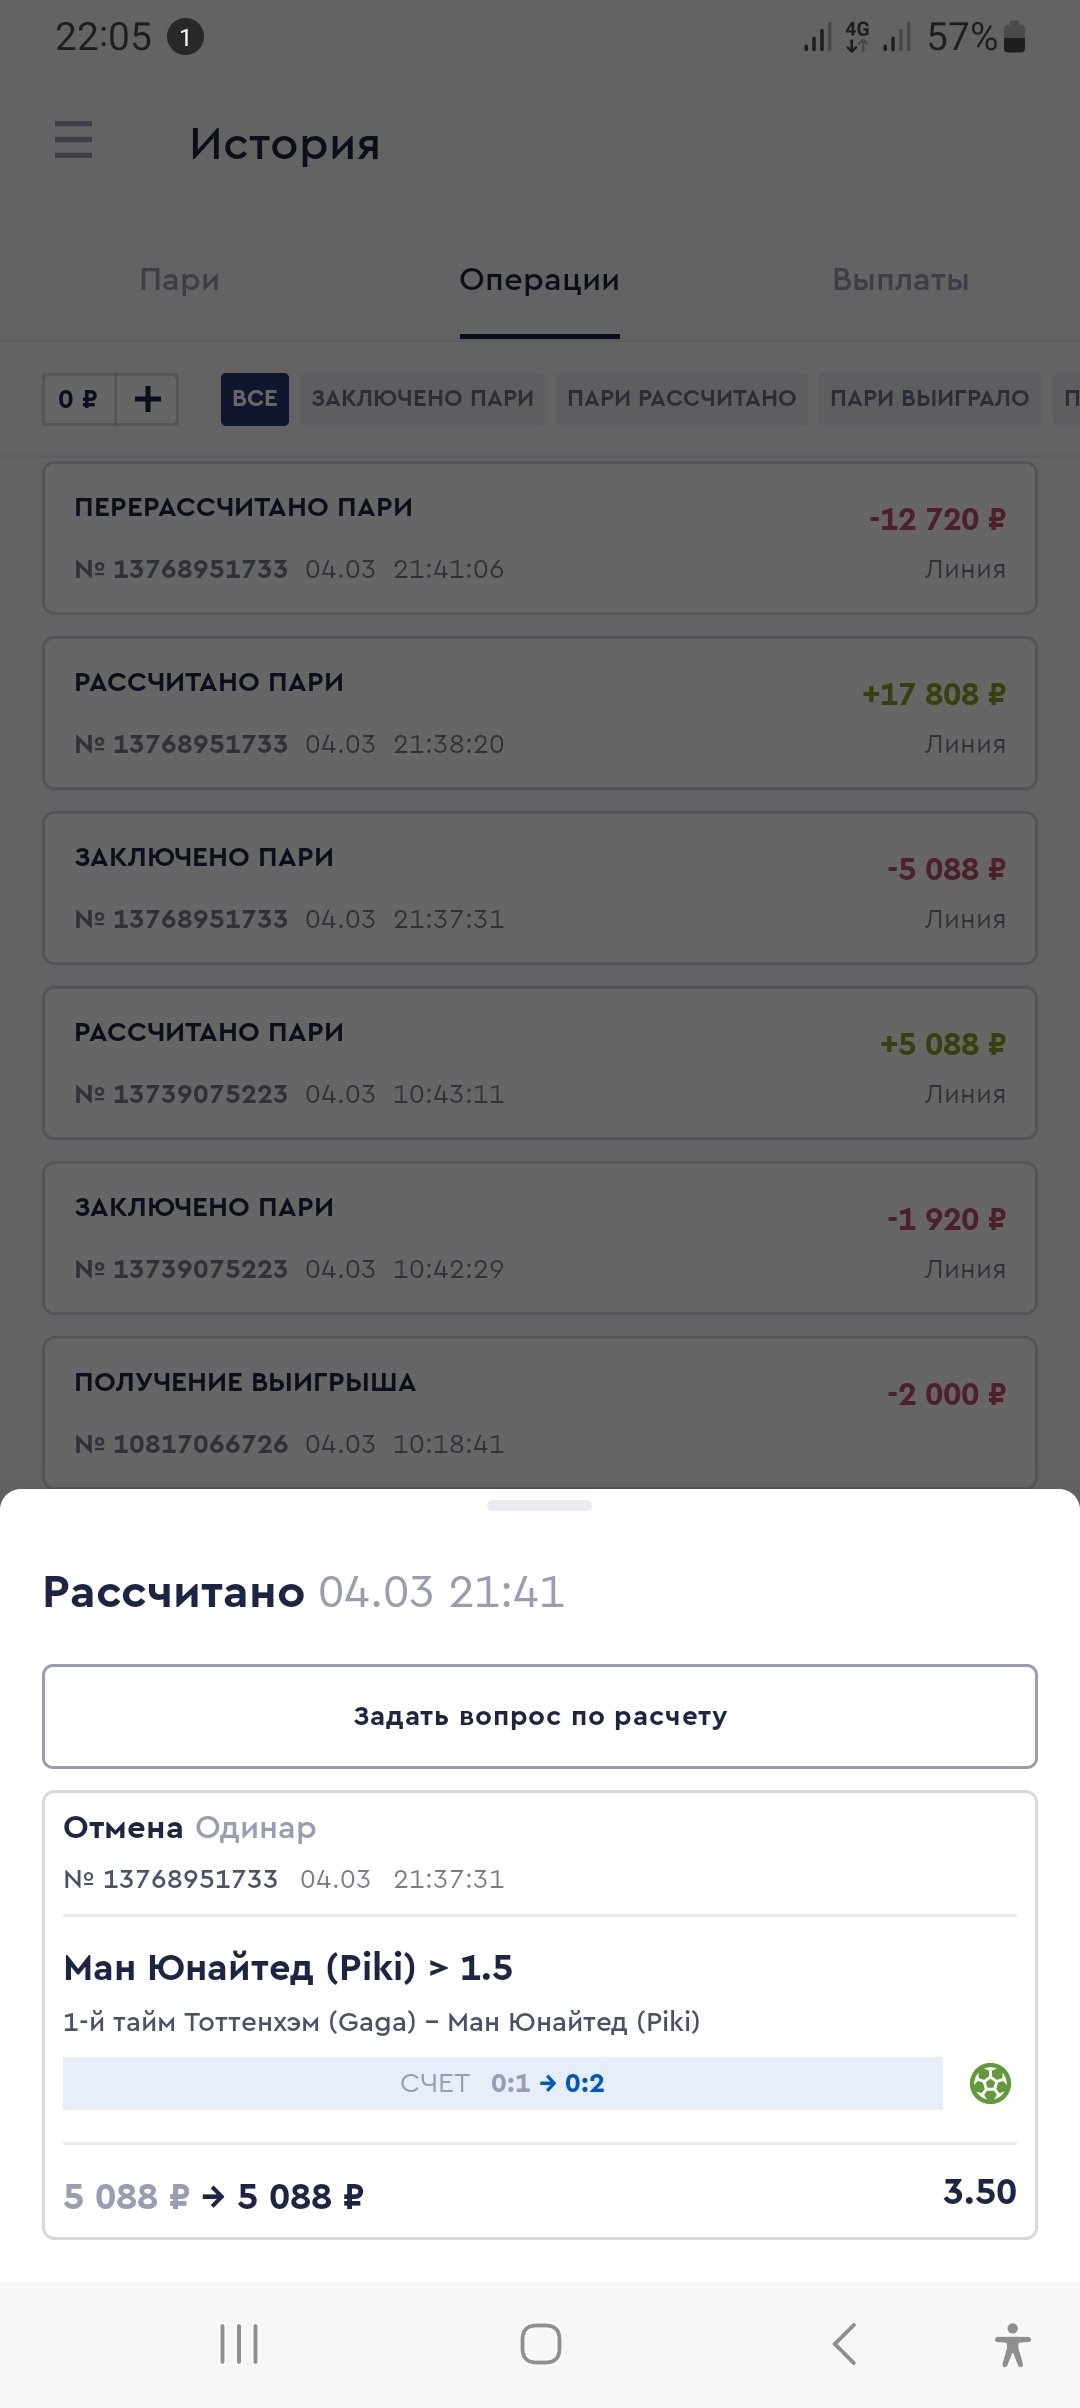Switch to the Выплаты tab
This screenshot has height=2408, width=1080.
coord(900,280)
